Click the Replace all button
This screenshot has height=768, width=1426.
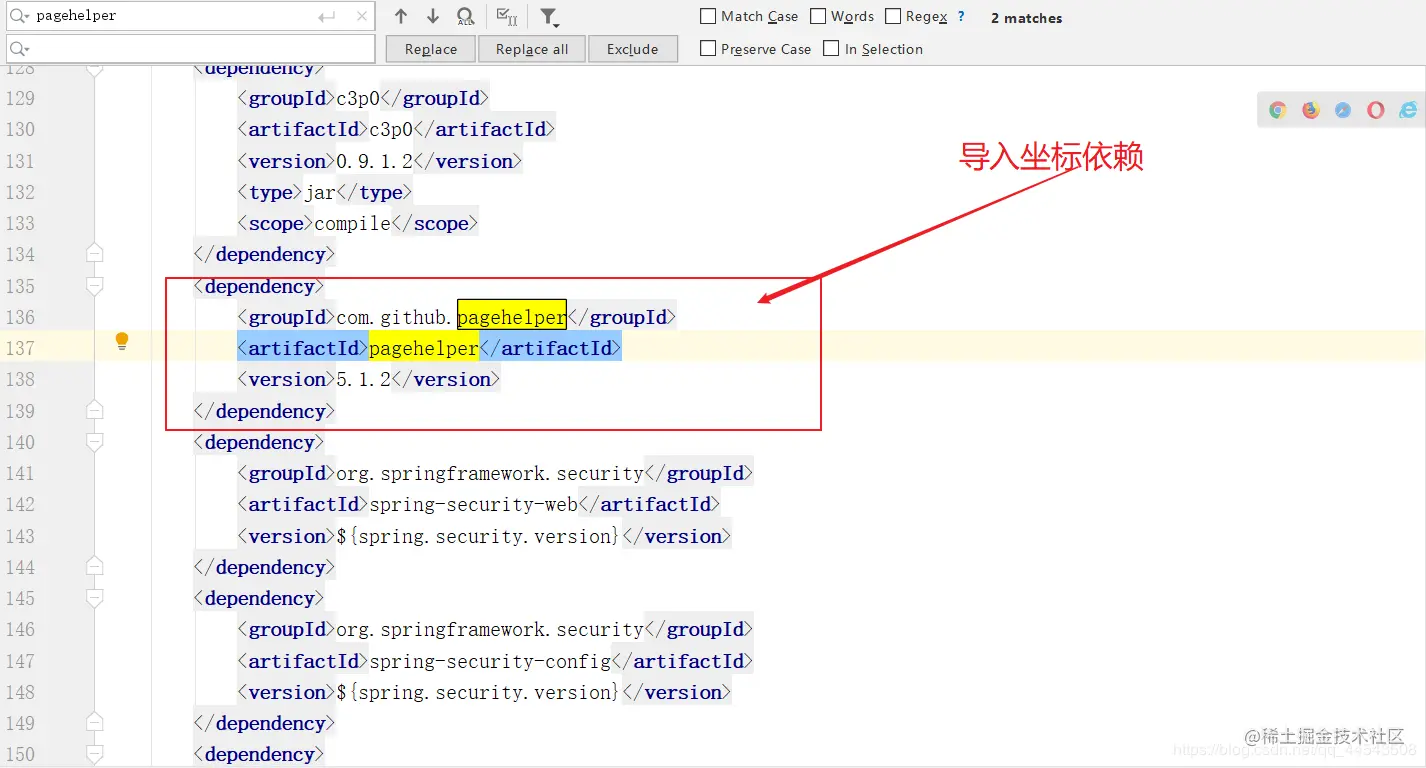click(532, 49)
